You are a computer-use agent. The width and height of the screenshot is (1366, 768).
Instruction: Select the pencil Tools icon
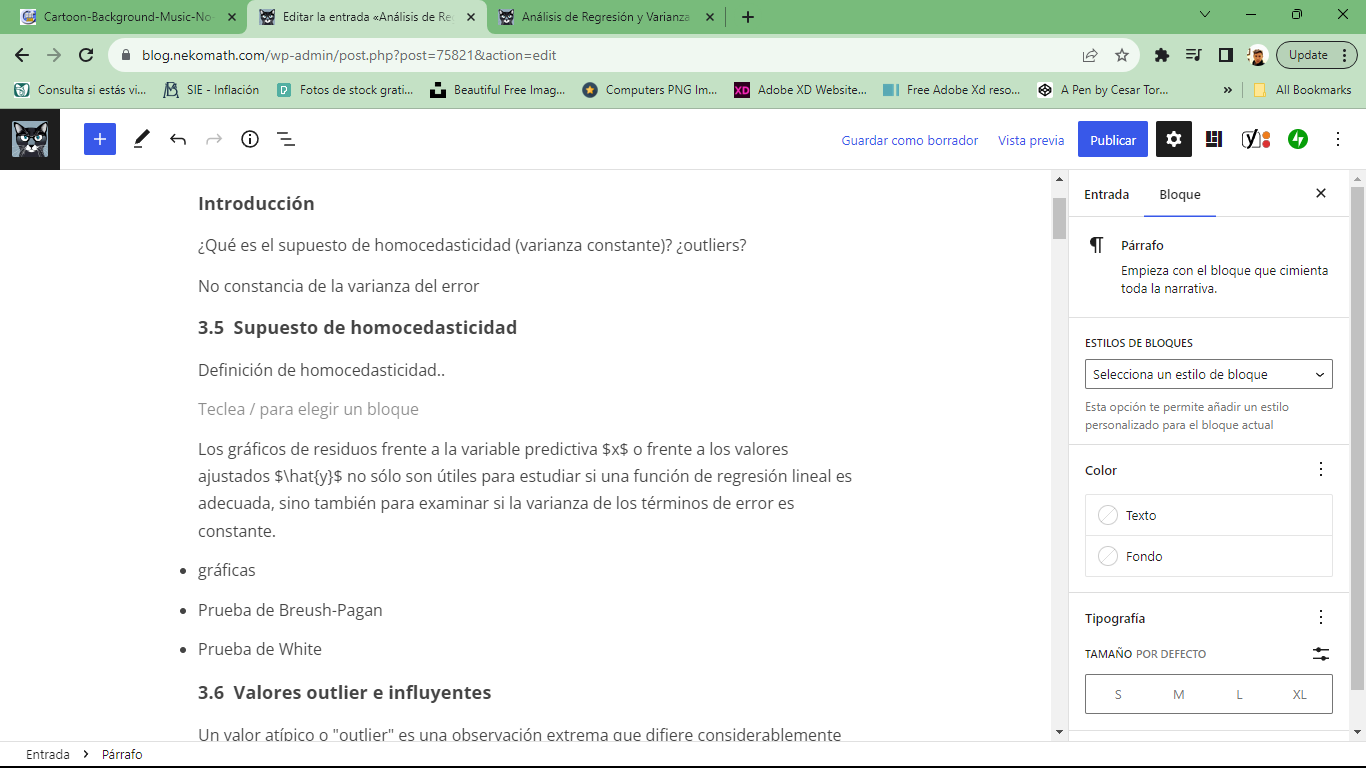point(141,140)
